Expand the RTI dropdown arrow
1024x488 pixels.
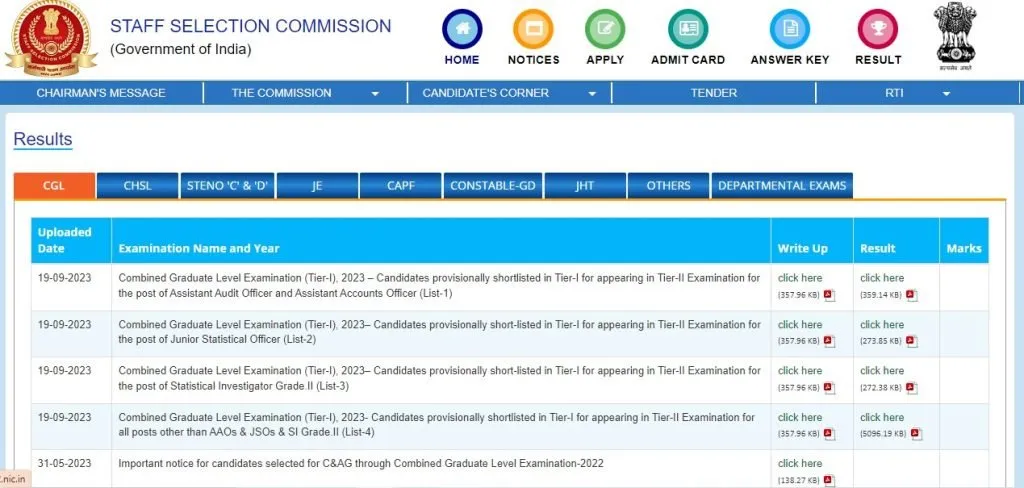click(x=946, y=94)
